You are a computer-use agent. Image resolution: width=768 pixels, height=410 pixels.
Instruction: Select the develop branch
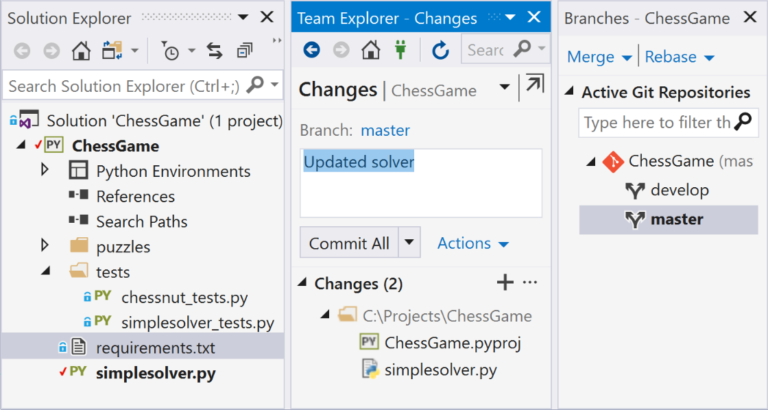point(679,190)
